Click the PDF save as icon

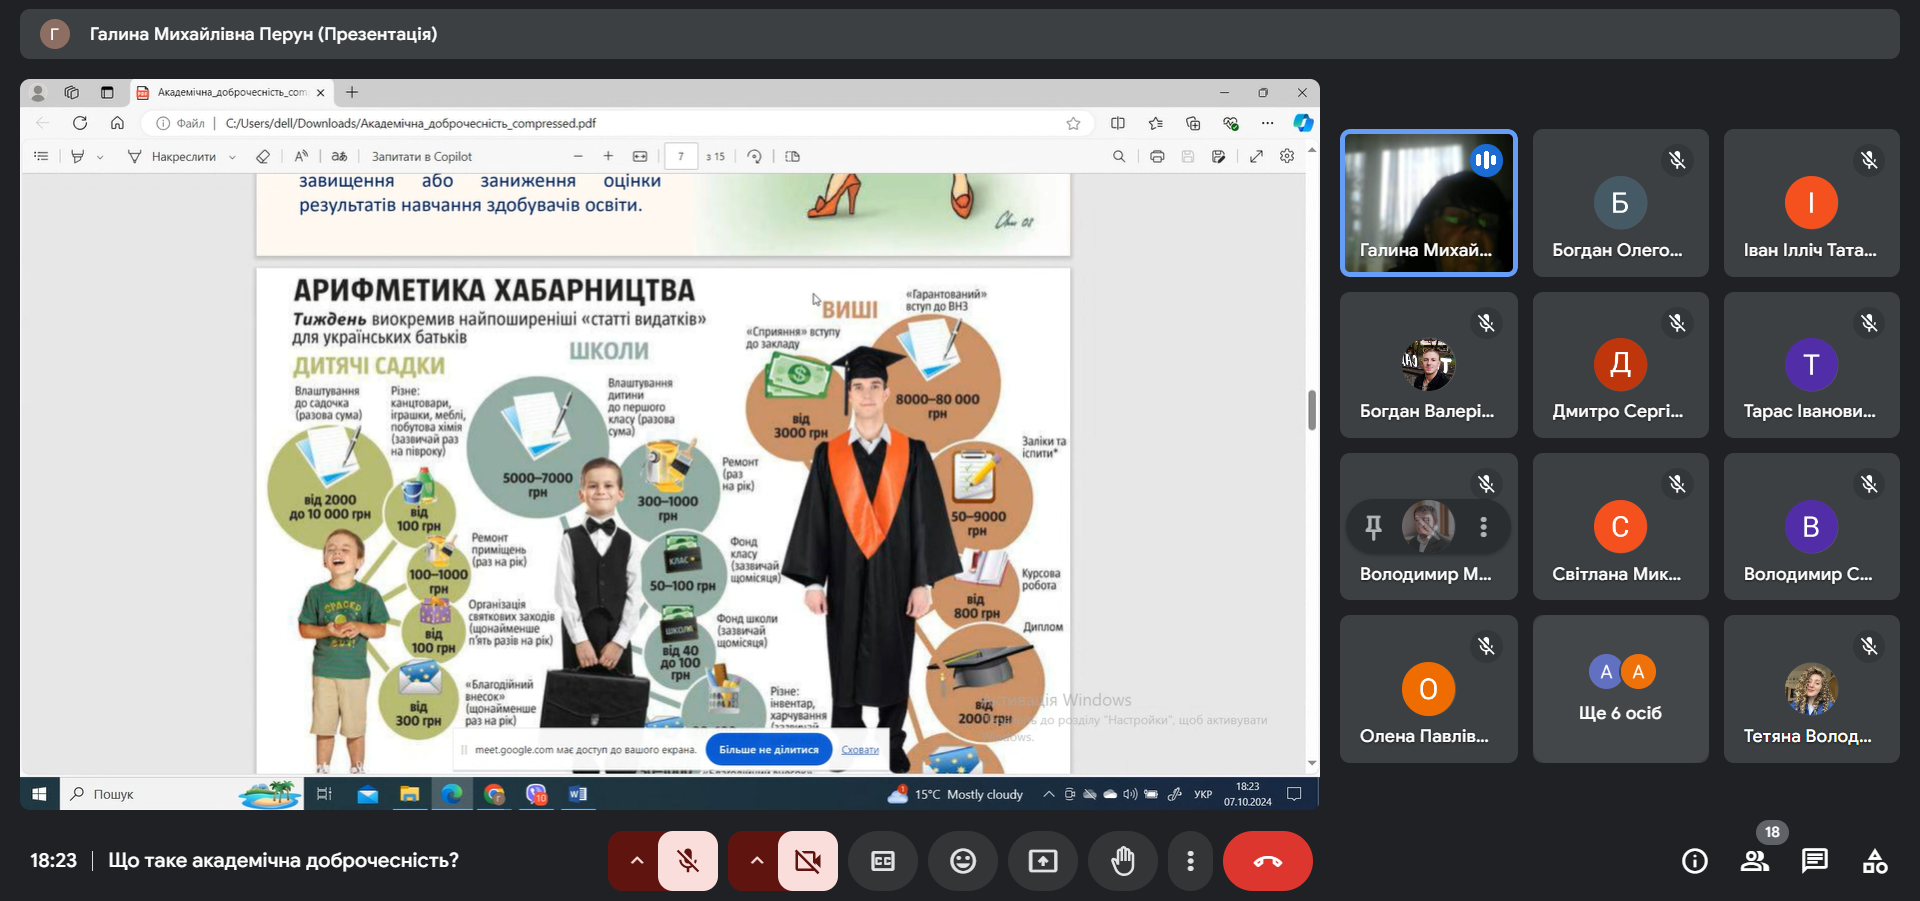pyautogui.click(x=1218, y=156)
